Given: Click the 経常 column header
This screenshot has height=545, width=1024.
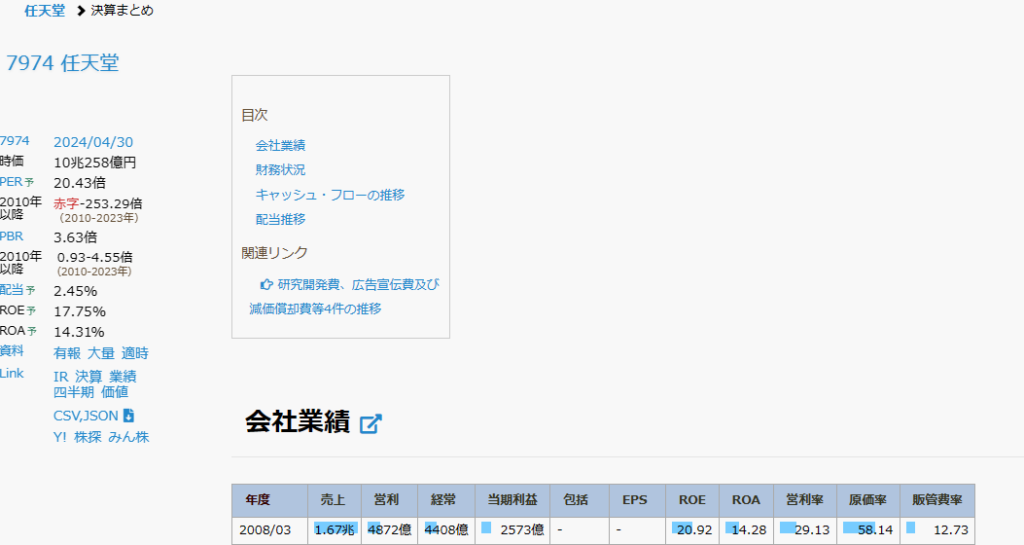Looking at the screenshot, I should tap(447, 500).
